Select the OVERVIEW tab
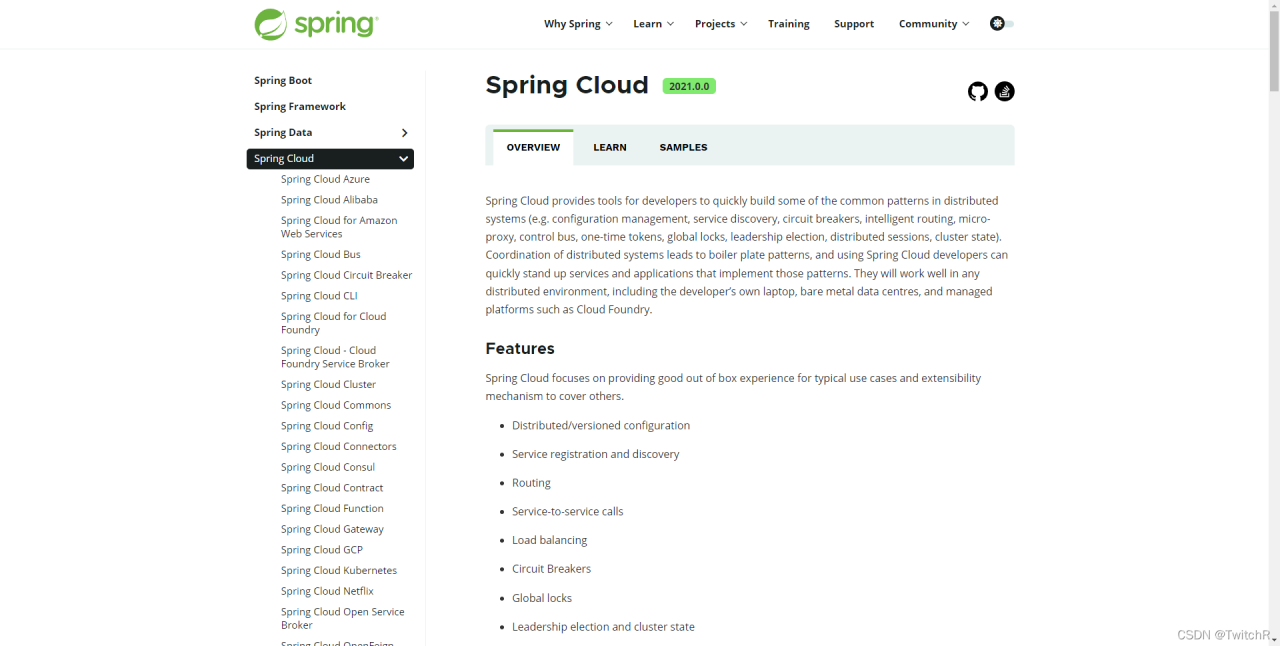 point(533,147)
